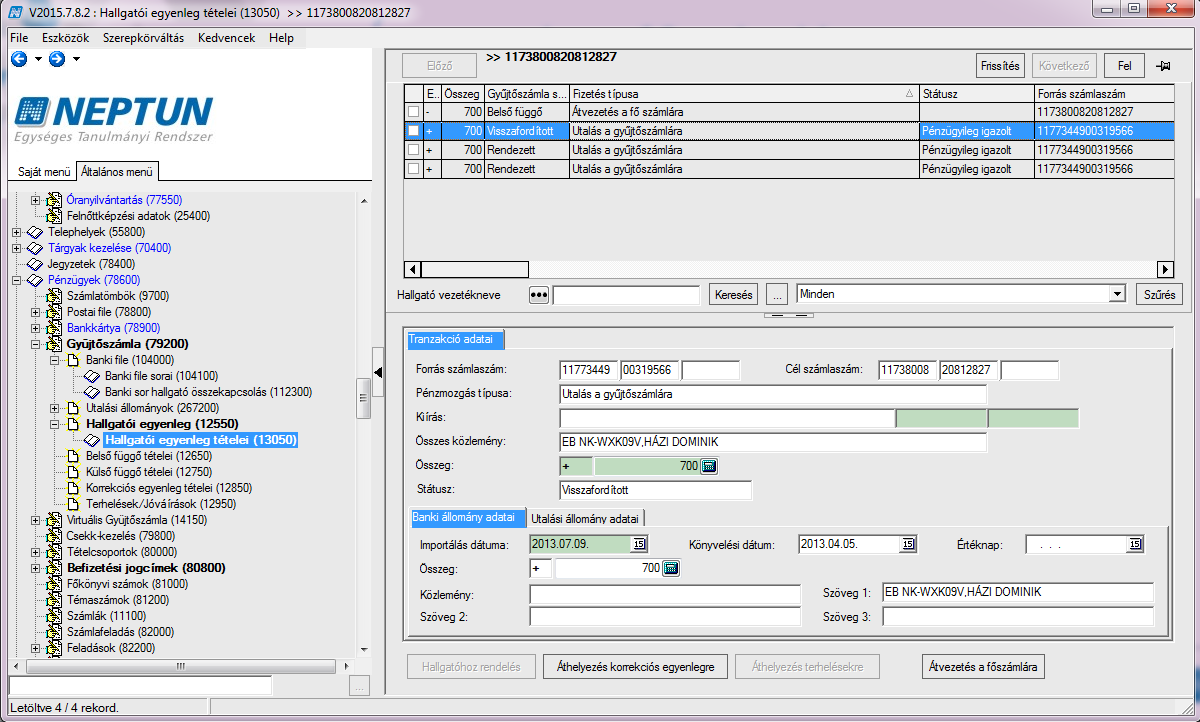The width and height of the screenshot is (1200, 722).
Task: Click icon beside Terhelések/Jóváírások (12950)
Action: click(73, 504)
